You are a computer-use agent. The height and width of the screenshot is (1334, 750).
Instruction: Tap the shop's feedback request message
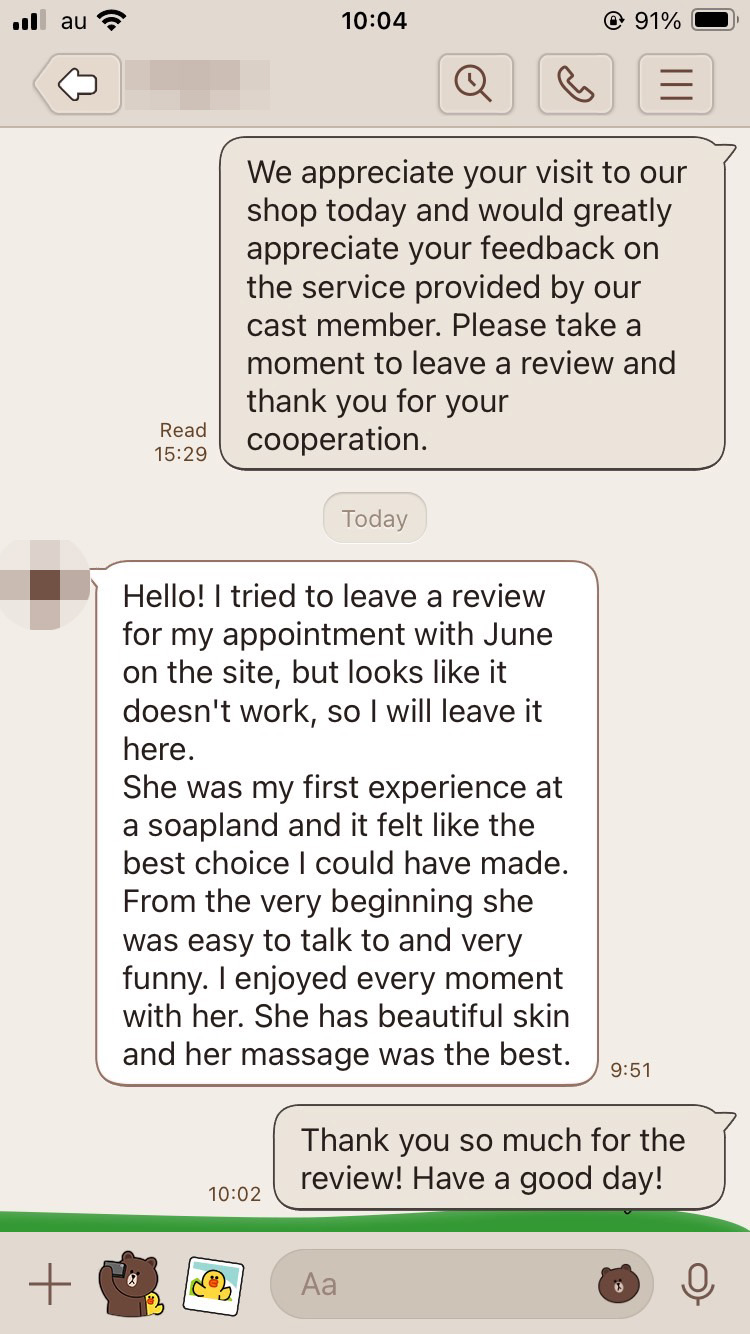pyautogui.click(x=471, y=304)
